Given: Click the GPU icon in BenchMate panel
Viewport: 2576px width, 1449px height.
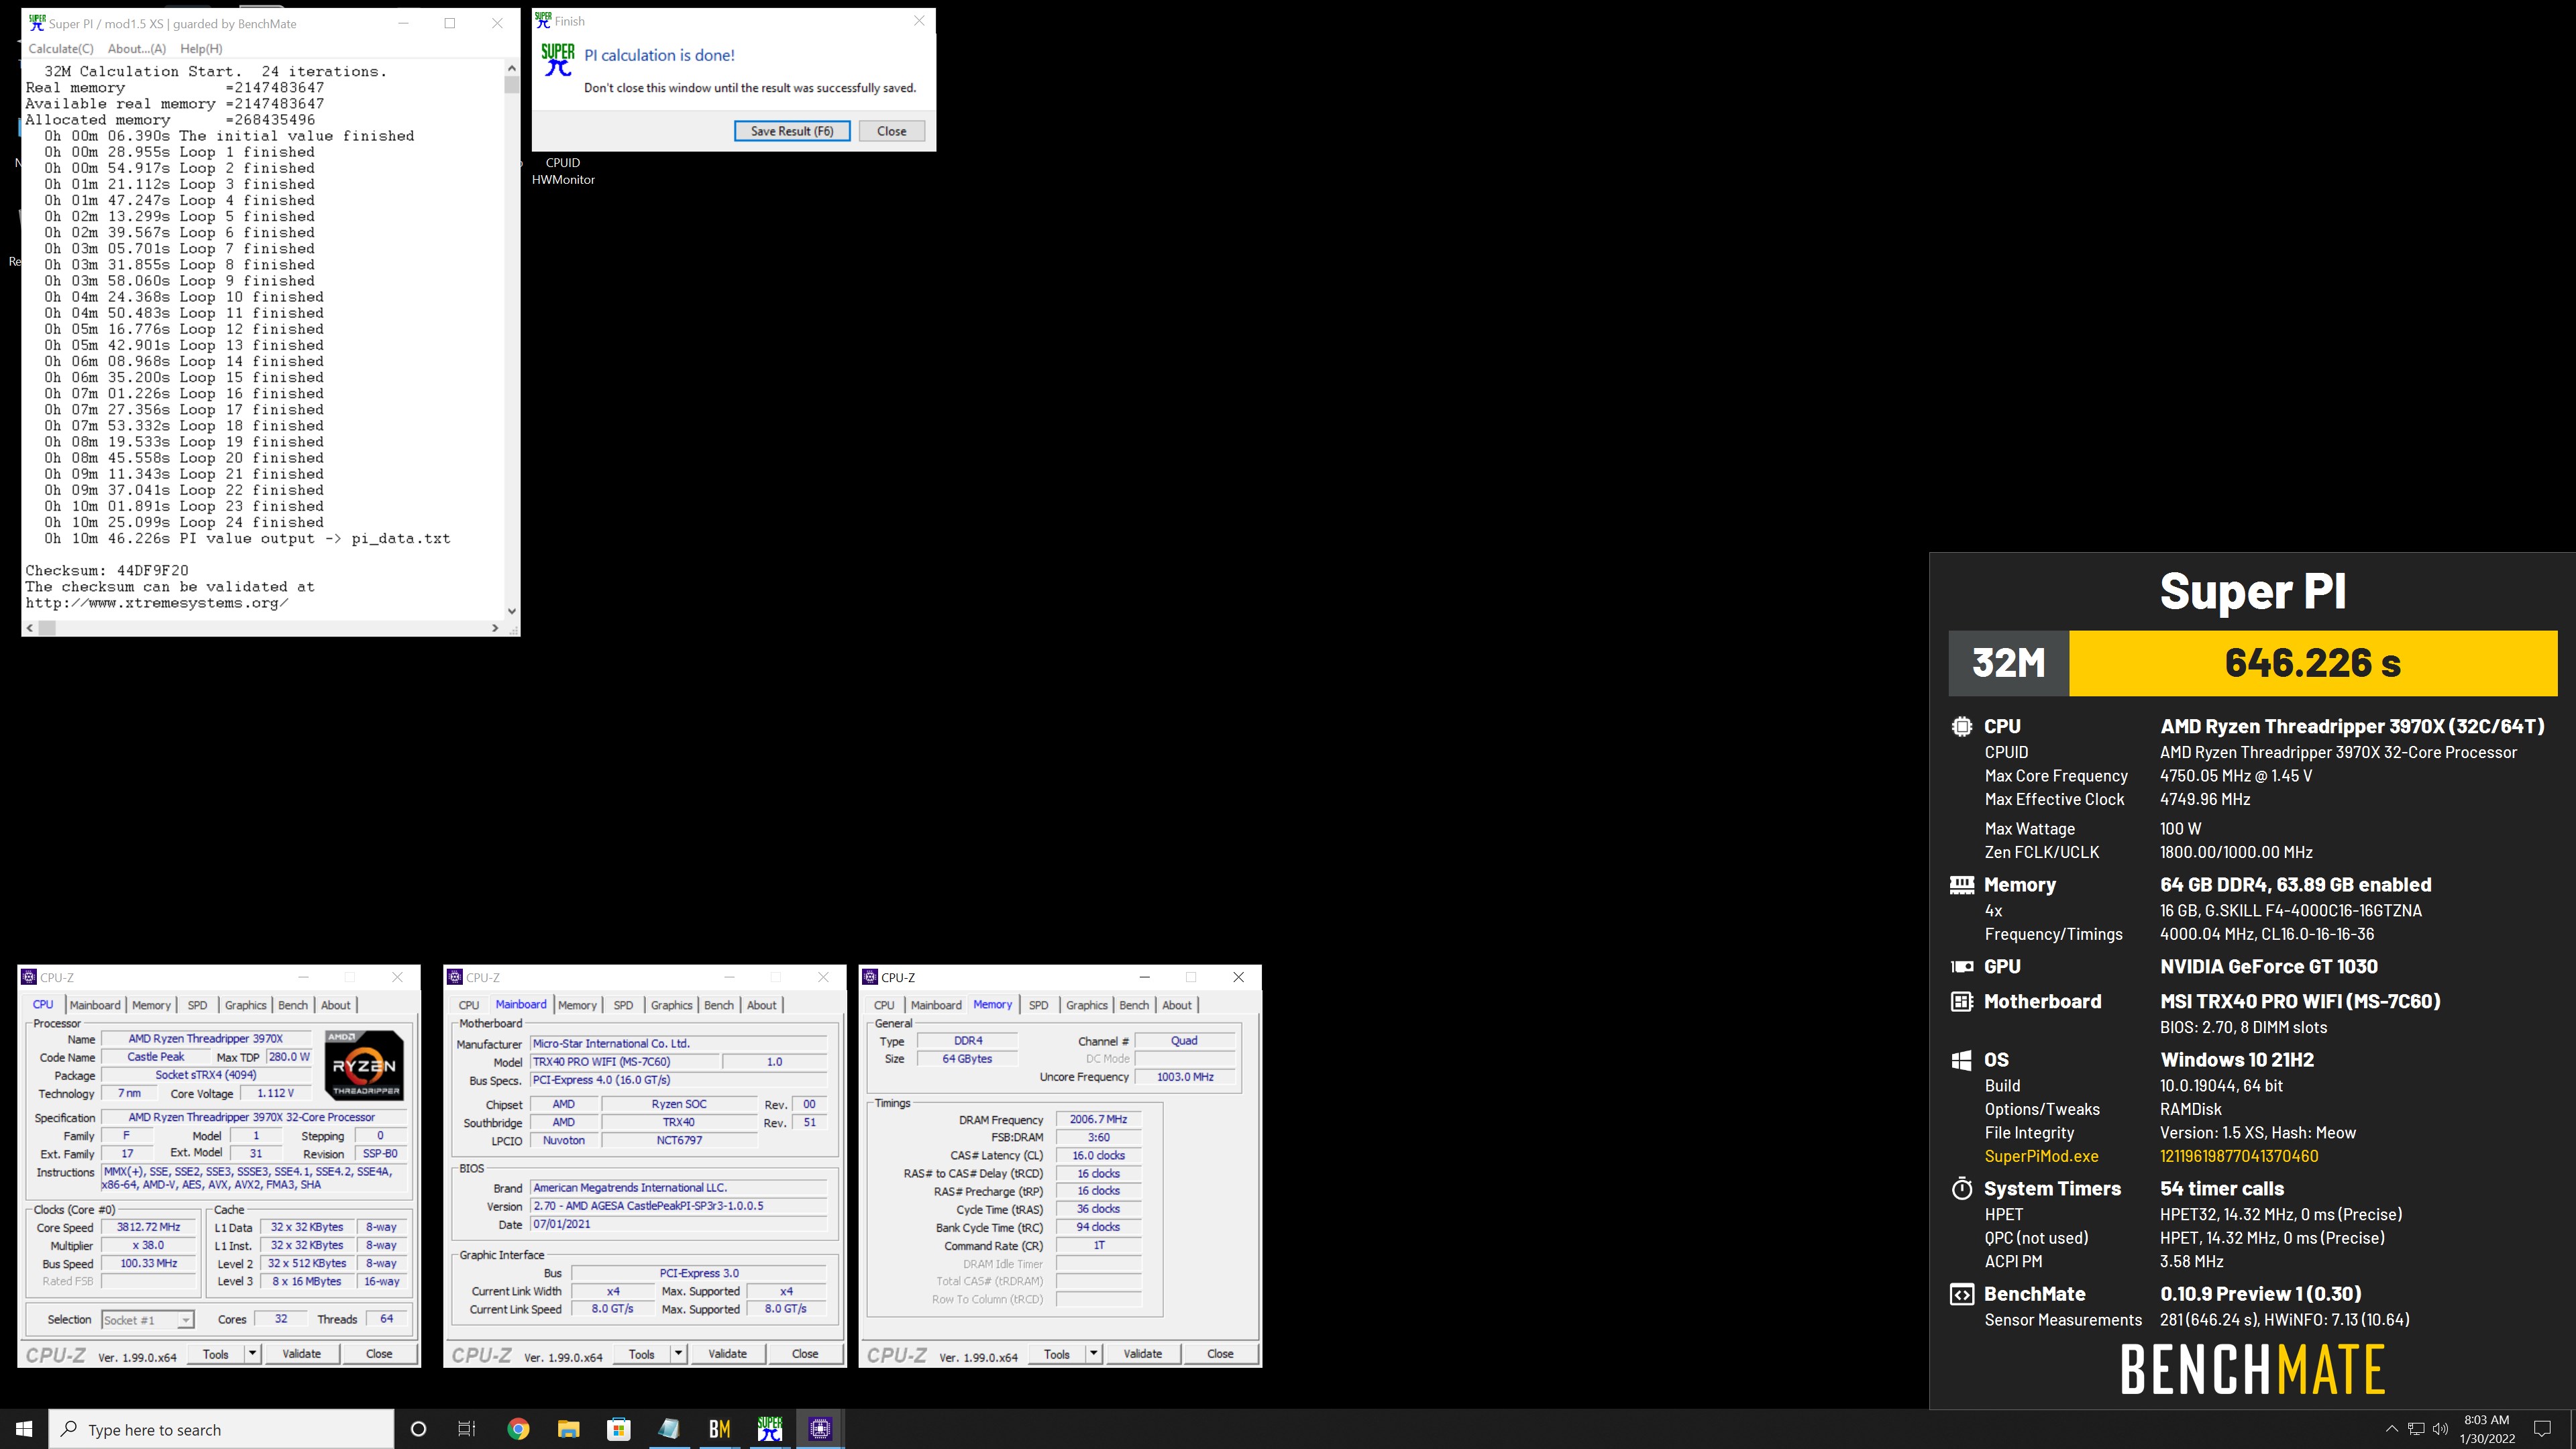Looking at the screenshot, I should click(x=1961, y=967).
